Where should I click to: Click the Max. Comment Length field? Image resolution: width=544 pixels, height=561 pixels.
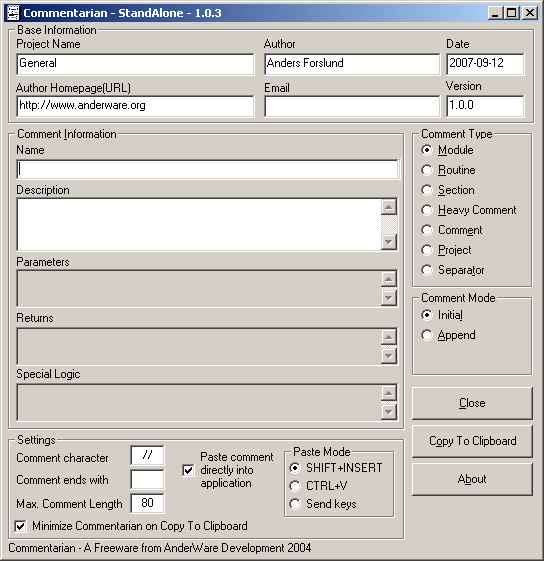coord(147,503)
